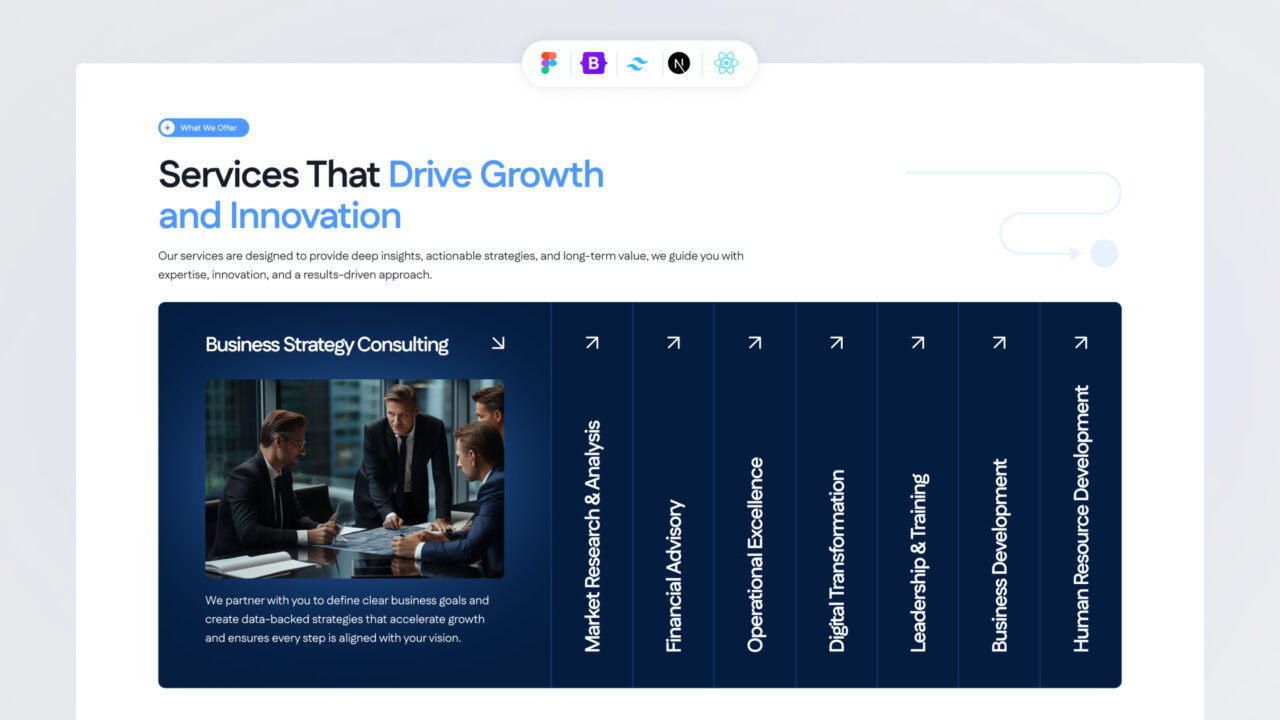Select the Digital Transformation vertical label
This screenshot has width=1280, height=720.
point(836,560)
